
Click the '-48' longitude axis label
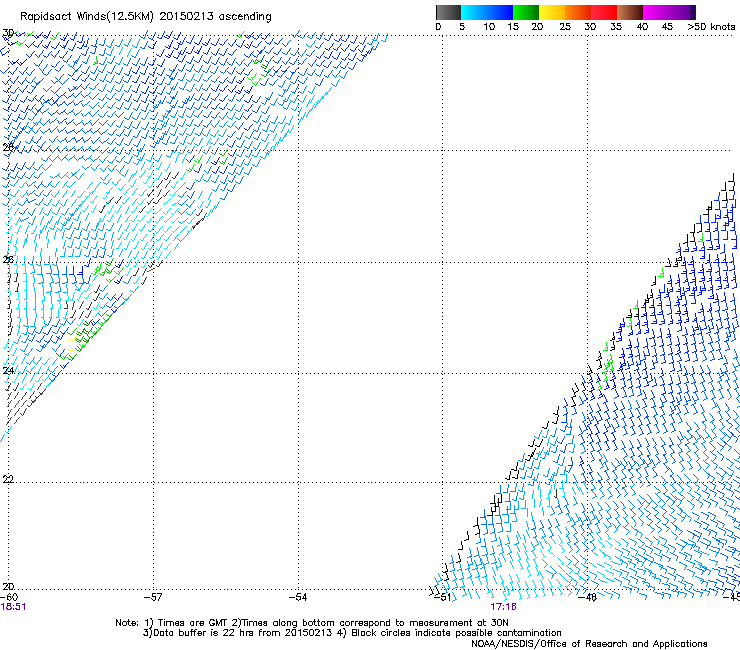587,597
